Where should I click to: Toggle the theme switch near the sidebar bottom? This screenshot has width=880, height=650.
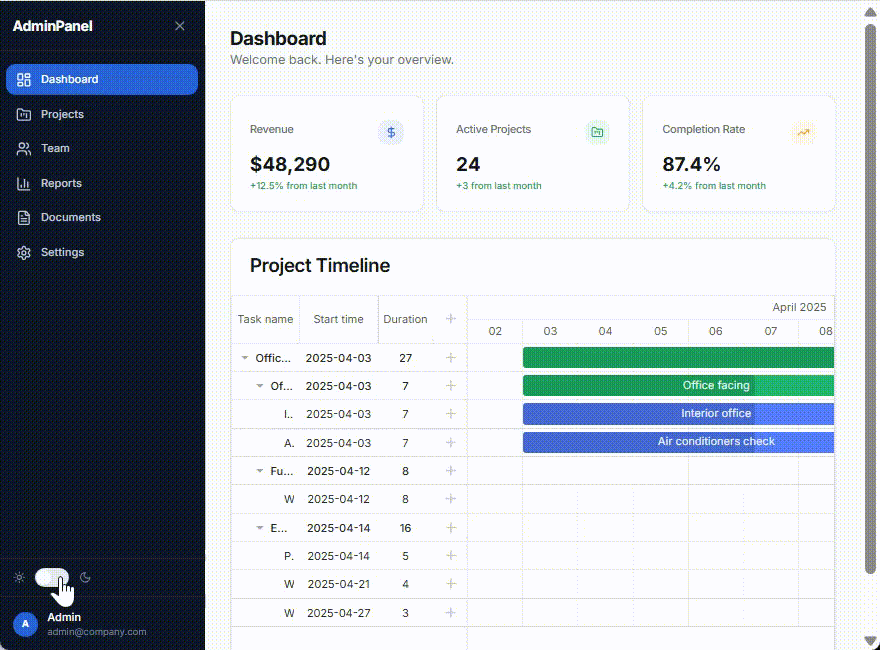tap(51, 577)
